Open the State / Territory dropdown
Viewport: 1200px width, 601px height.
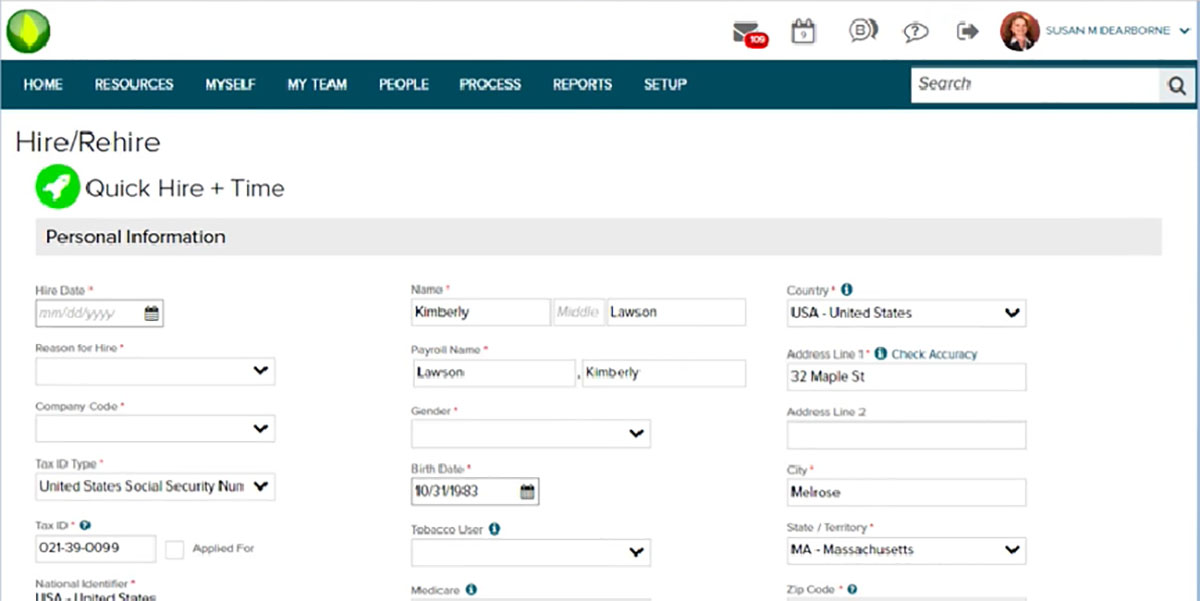point(906,549)
